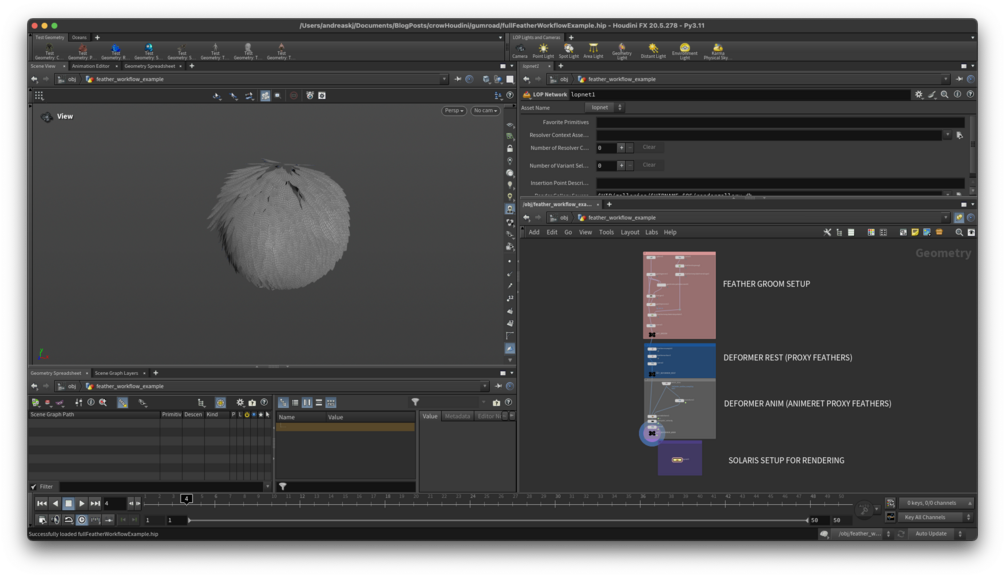Switch to the Geometry Spreadsheet tab
1005x577 pixels.
pos(151,66)
